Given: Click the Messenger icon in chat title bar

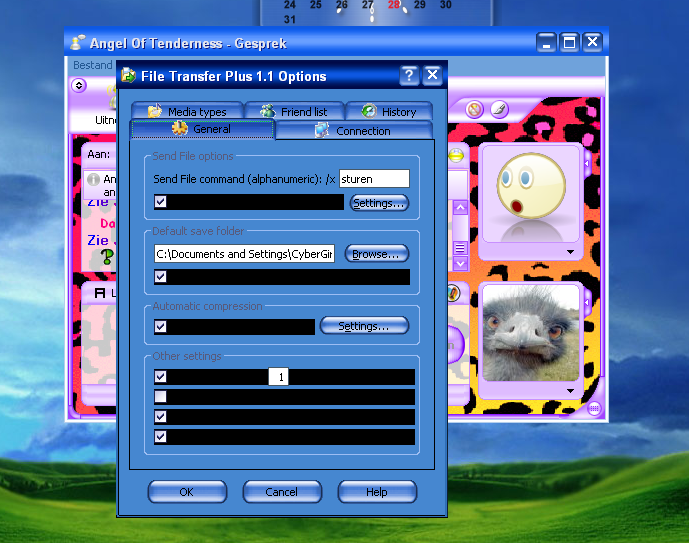Looking at the screenshot, I should tap(77, 42).
